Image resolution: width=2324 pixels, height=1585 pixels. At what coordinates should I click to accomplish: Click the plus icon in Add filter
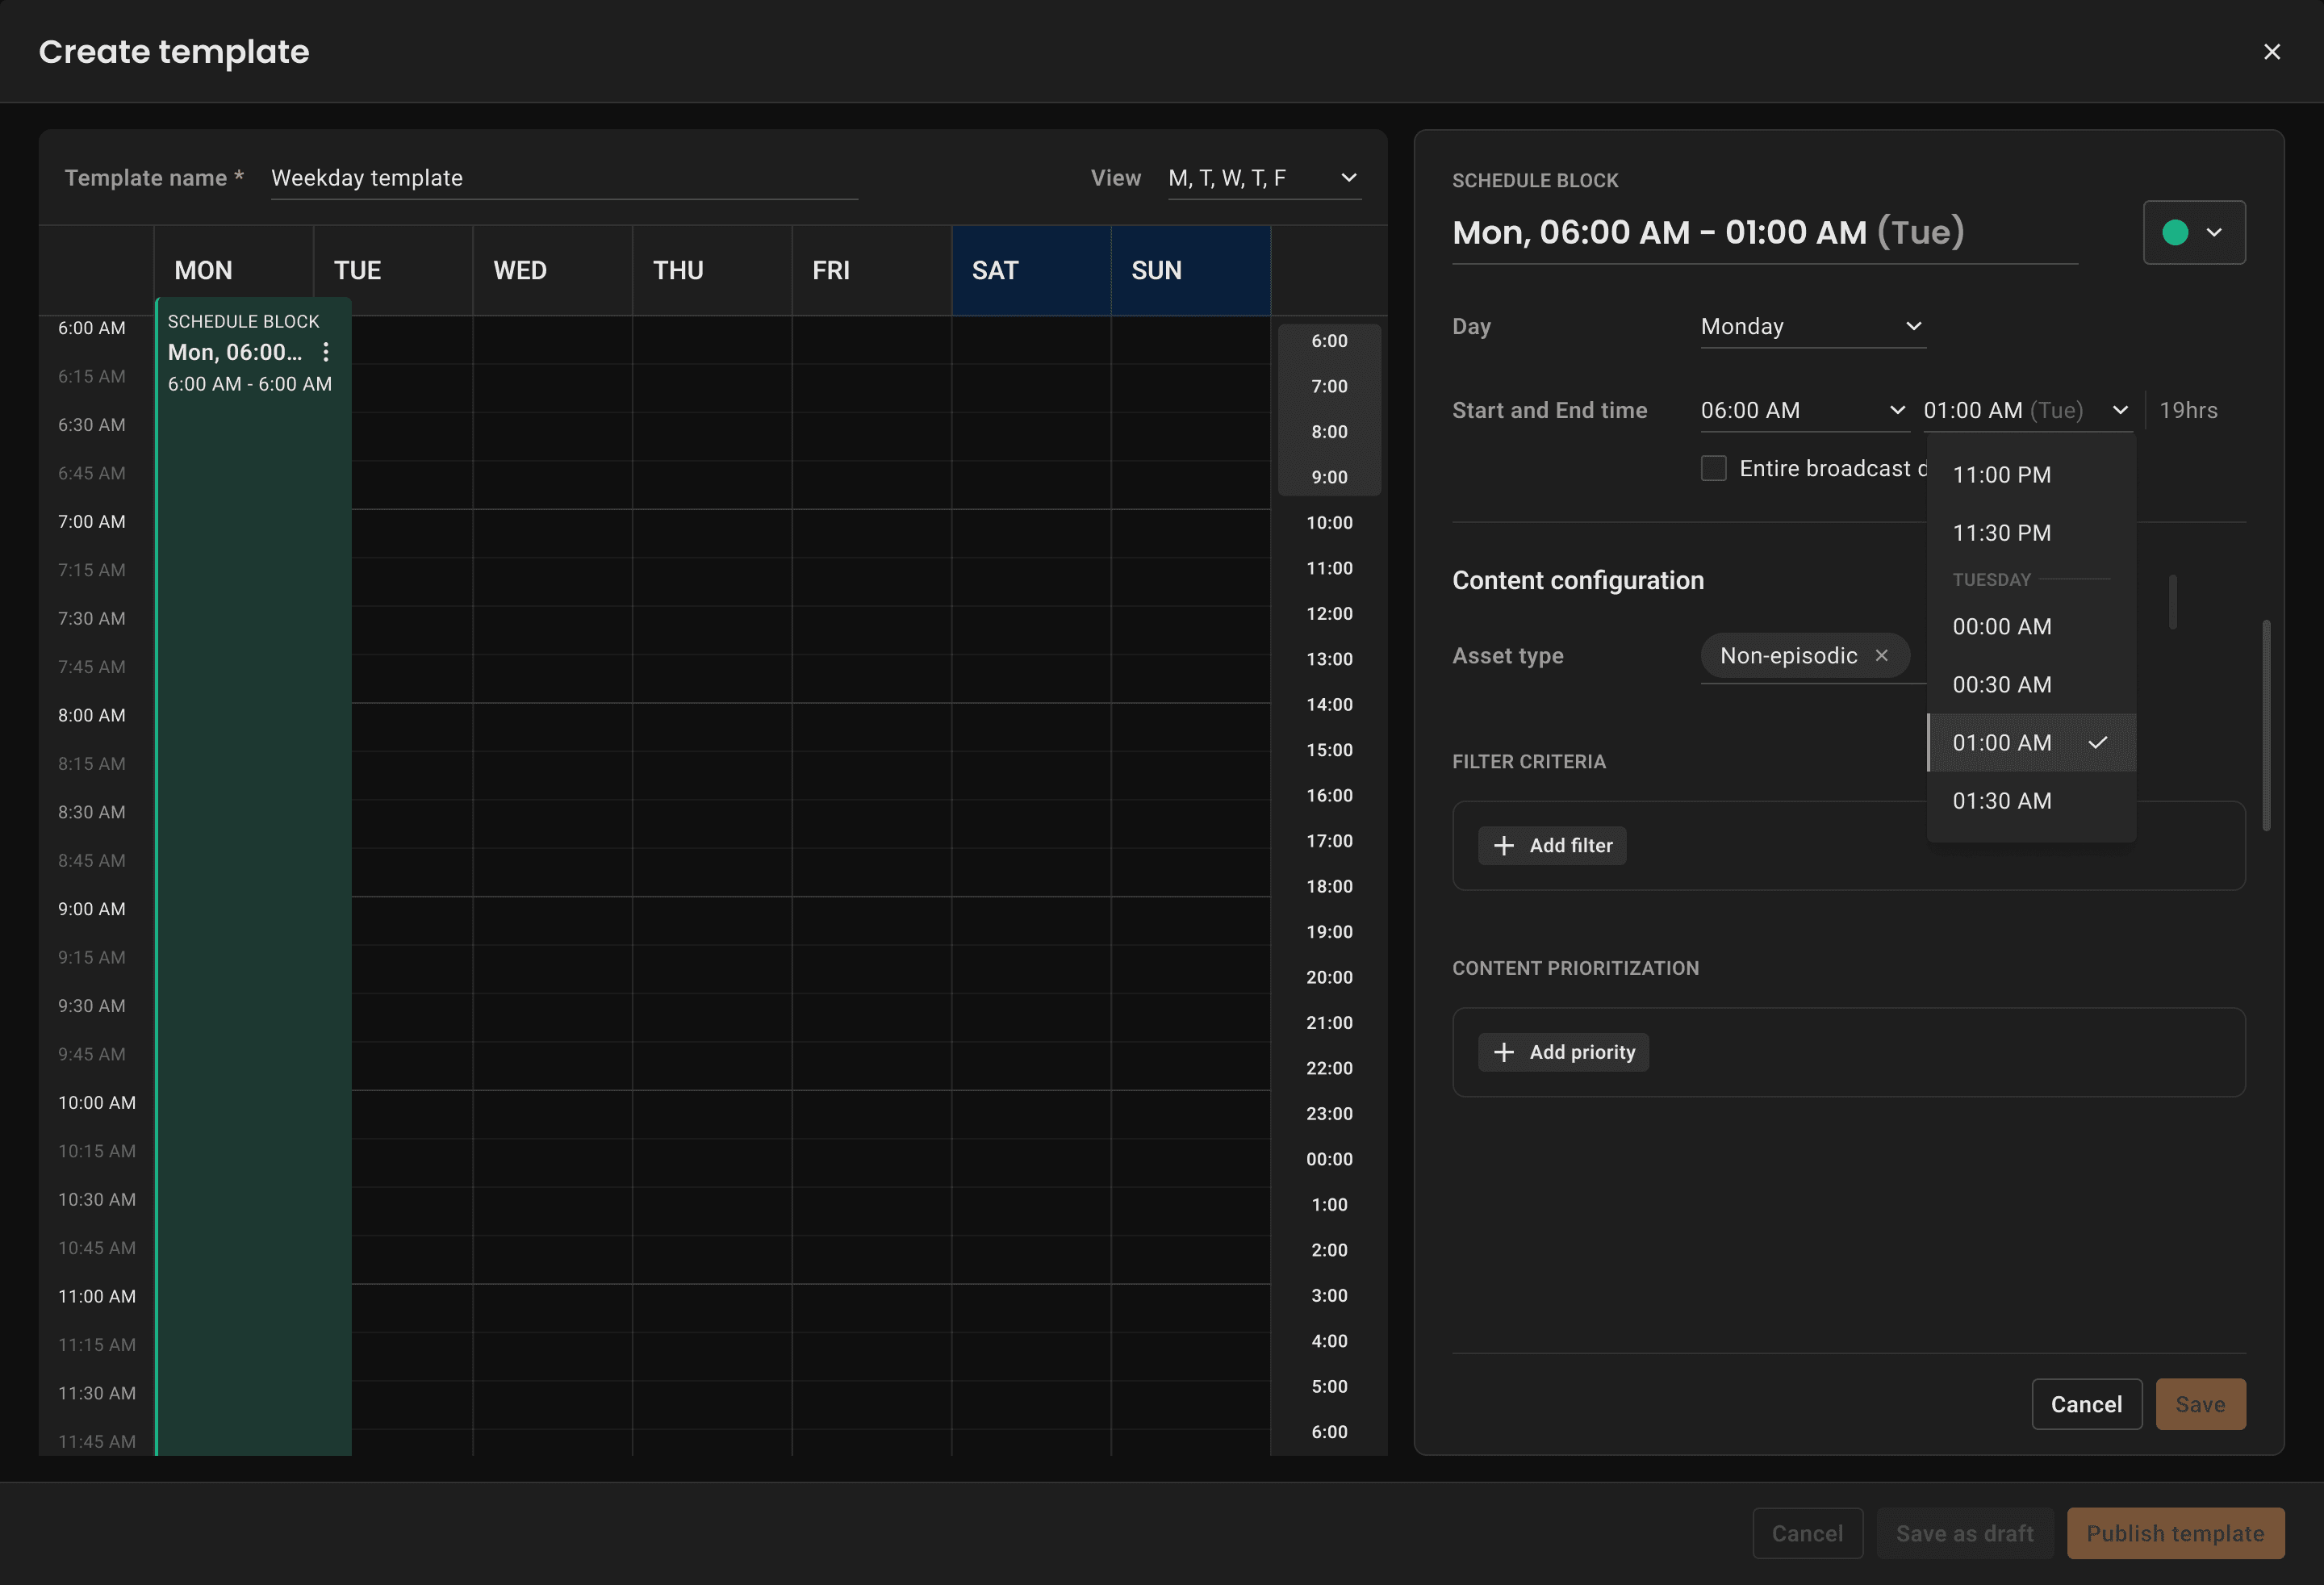[x=1503, y=846]
